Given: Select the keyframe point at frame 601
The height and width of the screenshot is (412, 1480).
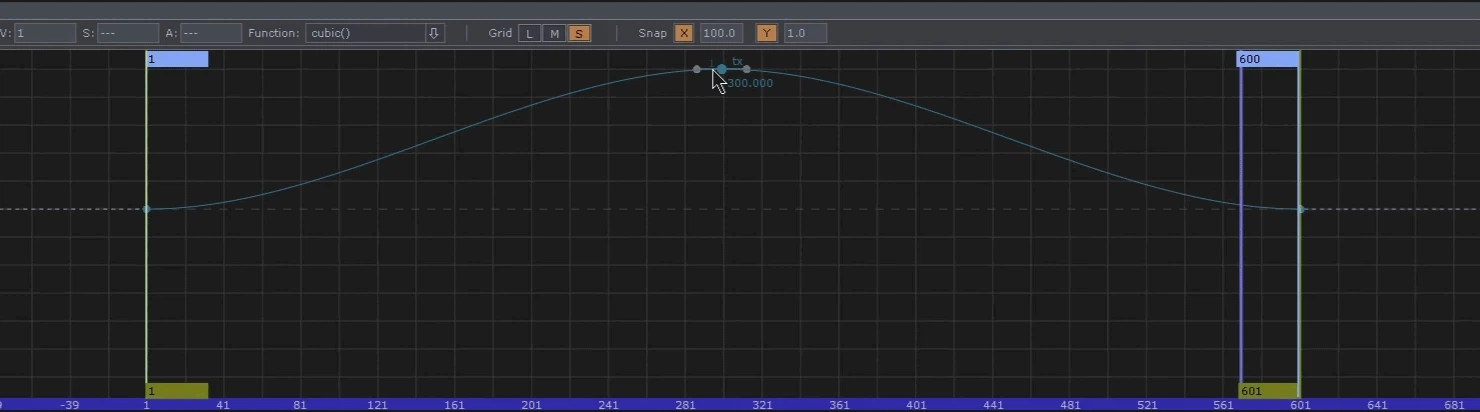Looking at the screenshot, I should [x=1301, y=209].
